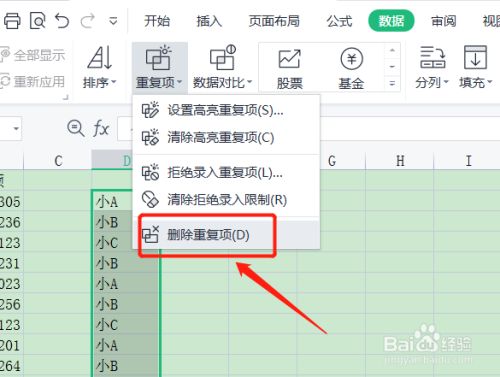Image resolution: width=500 pixels, height=377 pixels.
Task: Switch to 页面布局 tab
Action: 274,21
